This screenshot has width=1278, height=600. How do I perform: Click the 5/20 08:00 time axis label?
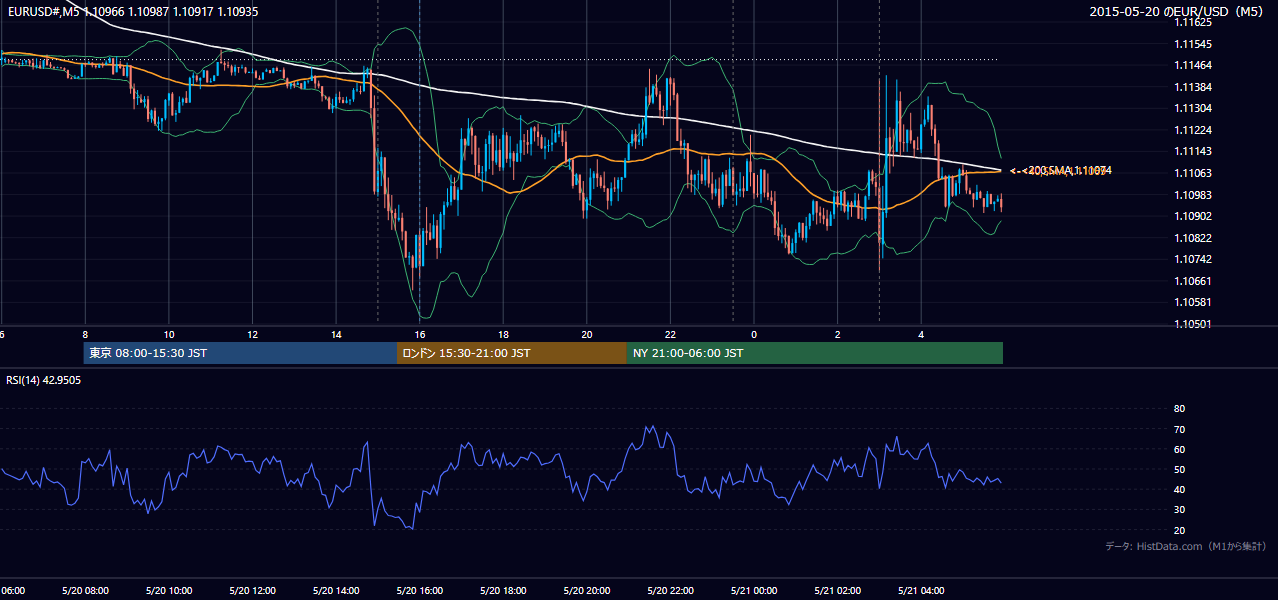click(85, 590)
